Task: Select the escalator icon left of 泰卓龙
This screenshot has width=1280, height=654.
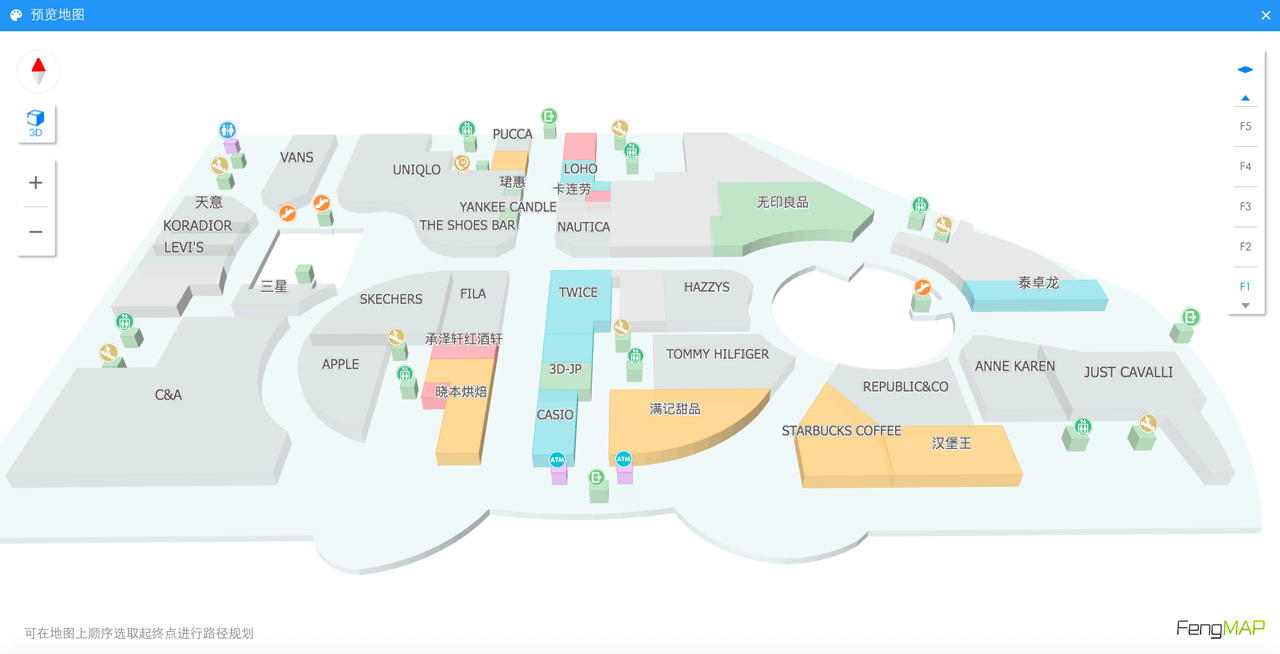Action: pos(922,288)
